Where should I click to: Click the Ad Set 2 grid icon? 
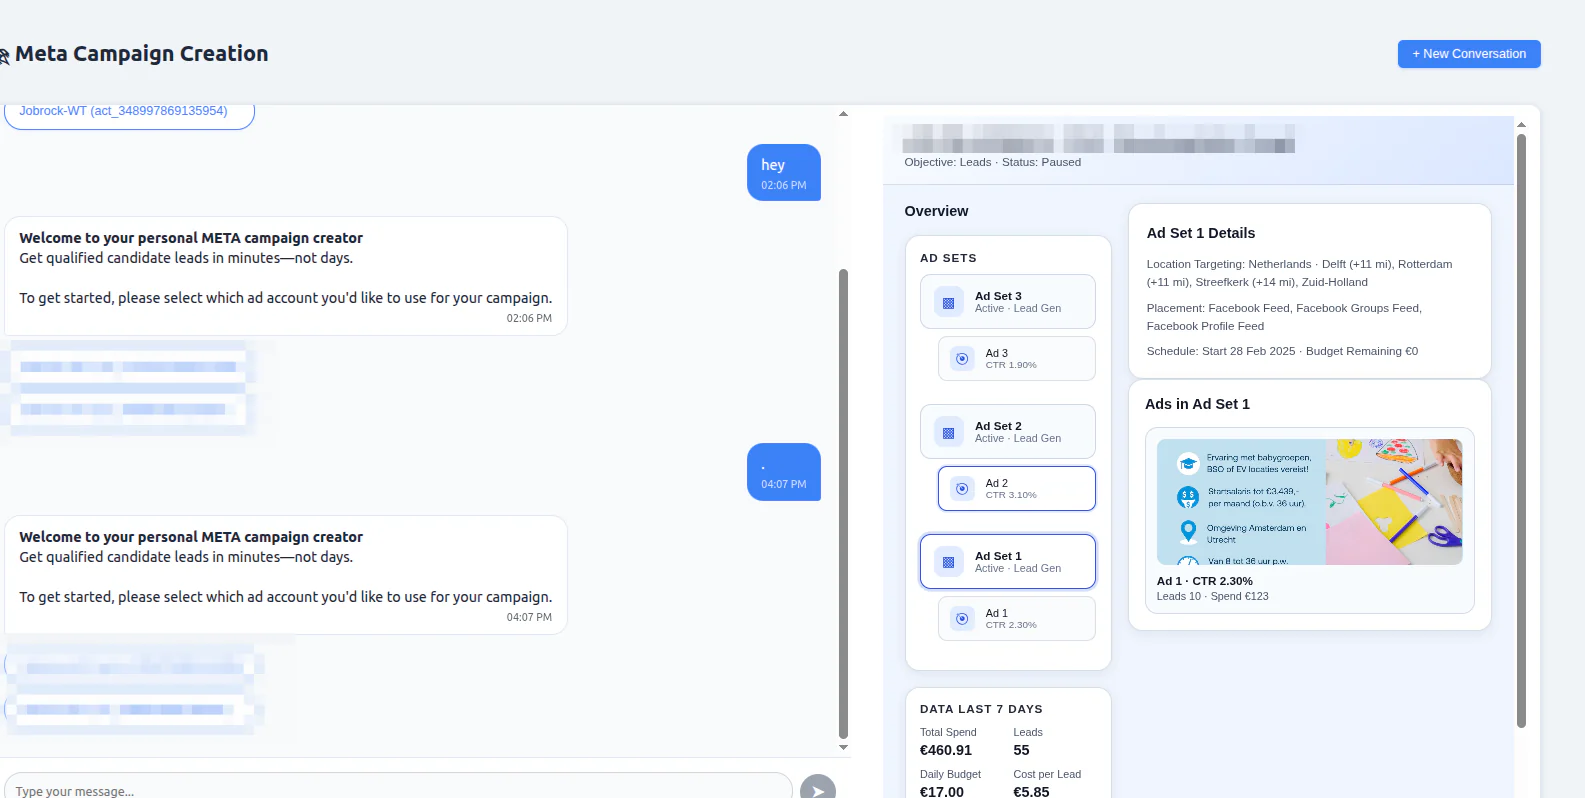[x=948, y=432]
